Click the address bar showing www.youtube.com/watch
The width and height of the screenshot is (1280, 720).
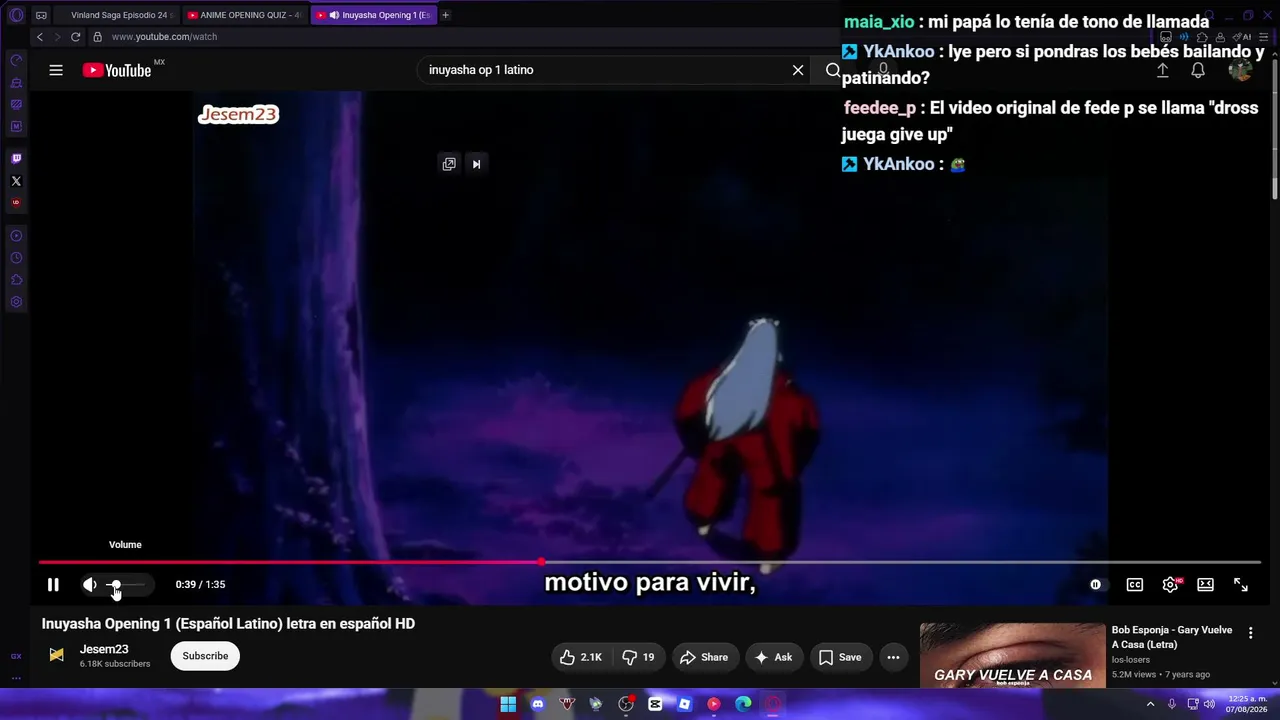164,37
